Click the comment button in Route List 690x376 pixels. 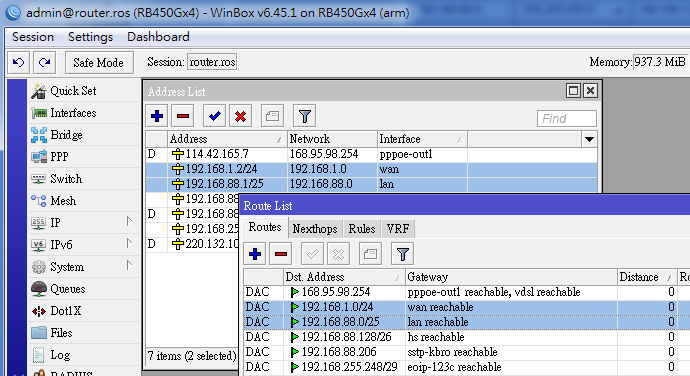tap(370, 254)
